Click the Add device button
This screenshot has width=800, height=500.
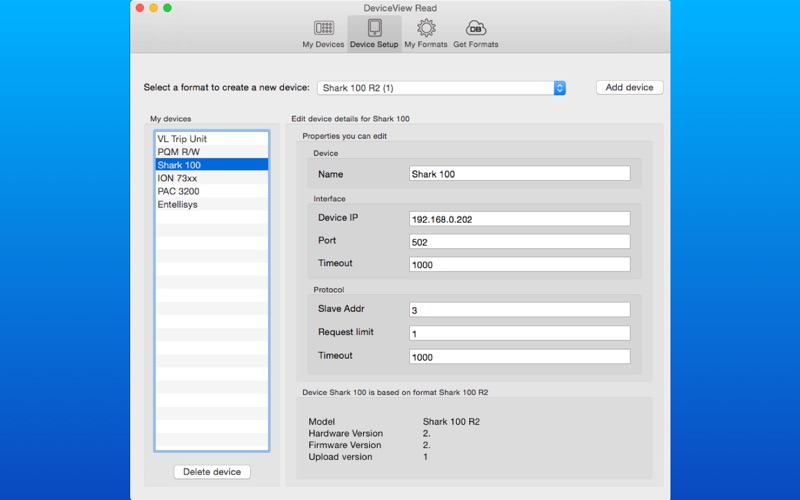(629, 88)
